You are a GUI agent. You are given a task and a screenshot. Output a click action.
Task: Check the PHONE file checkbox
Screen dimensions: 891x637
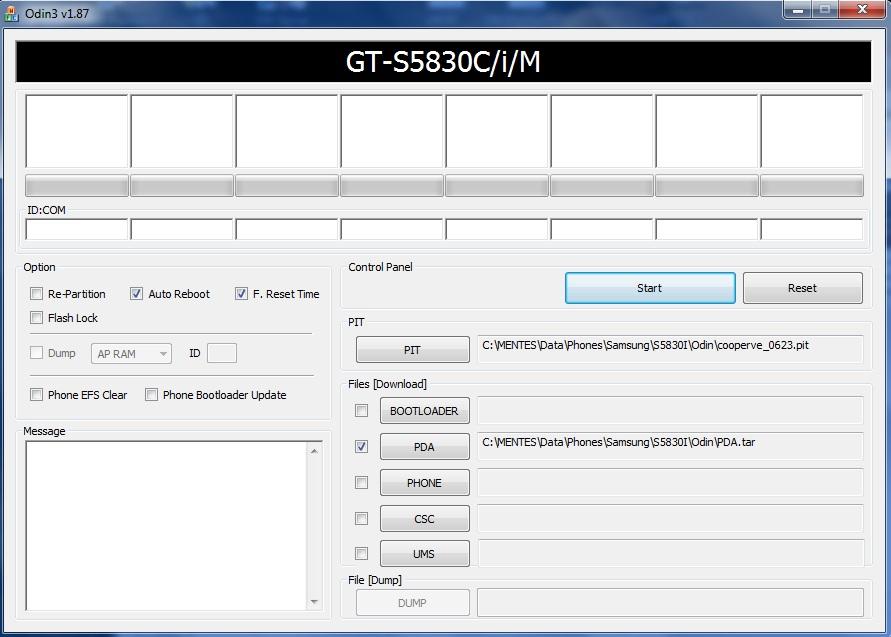pos(361,482)
